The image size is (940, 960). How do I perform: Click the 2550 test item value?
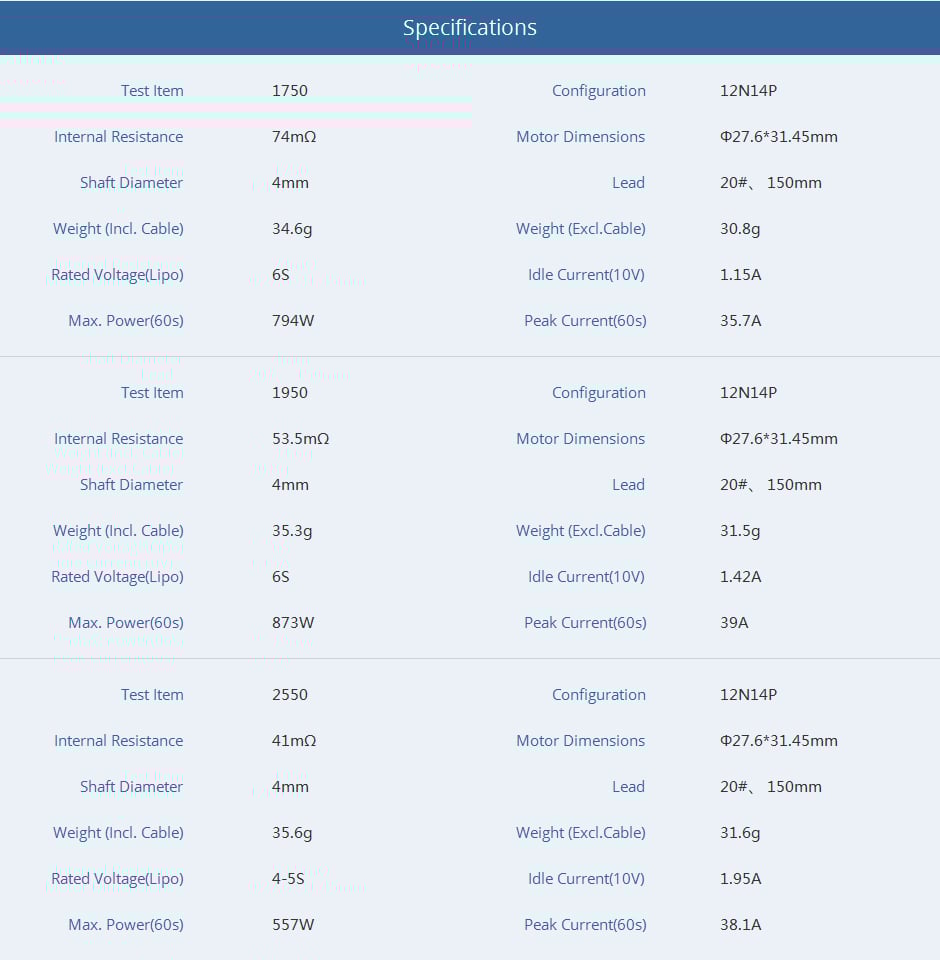point(290,695)
